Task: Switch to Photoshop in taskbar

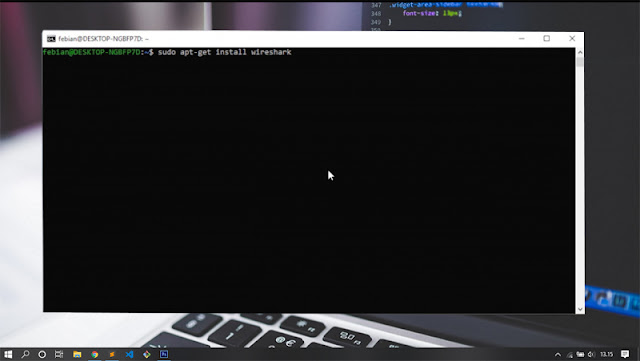Action: (164, 354)
